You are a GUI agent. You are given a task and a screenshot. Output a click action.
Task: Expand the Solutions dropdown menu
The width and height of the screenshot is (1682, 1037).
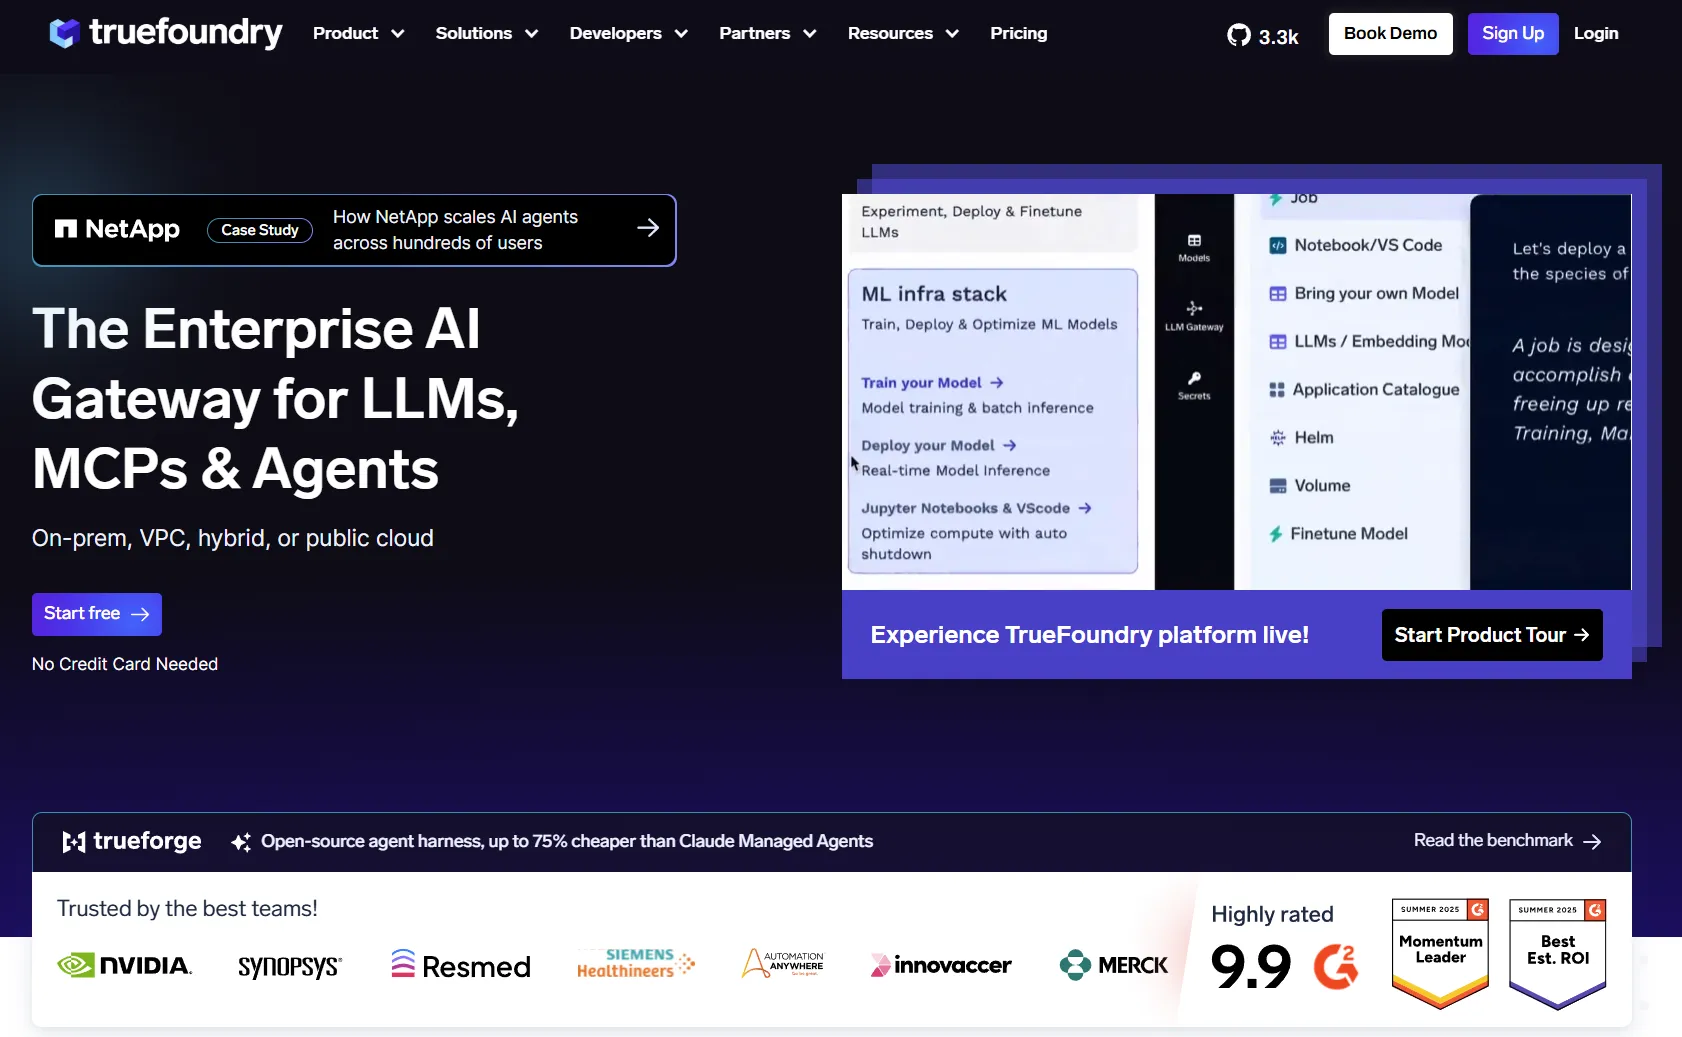point(487,33)
